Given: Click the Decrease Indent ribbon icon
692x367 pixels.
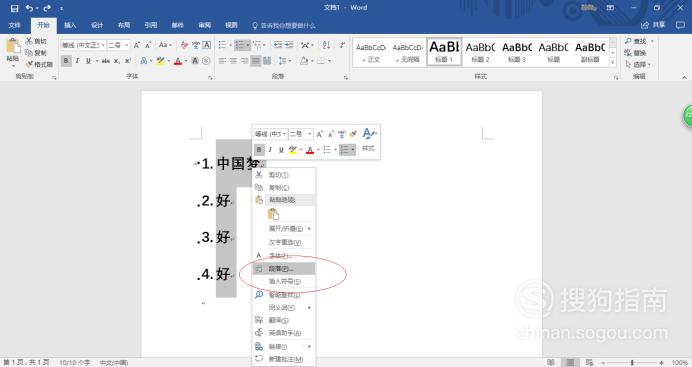Looking at the screenshot, I should tap(278, 45).
